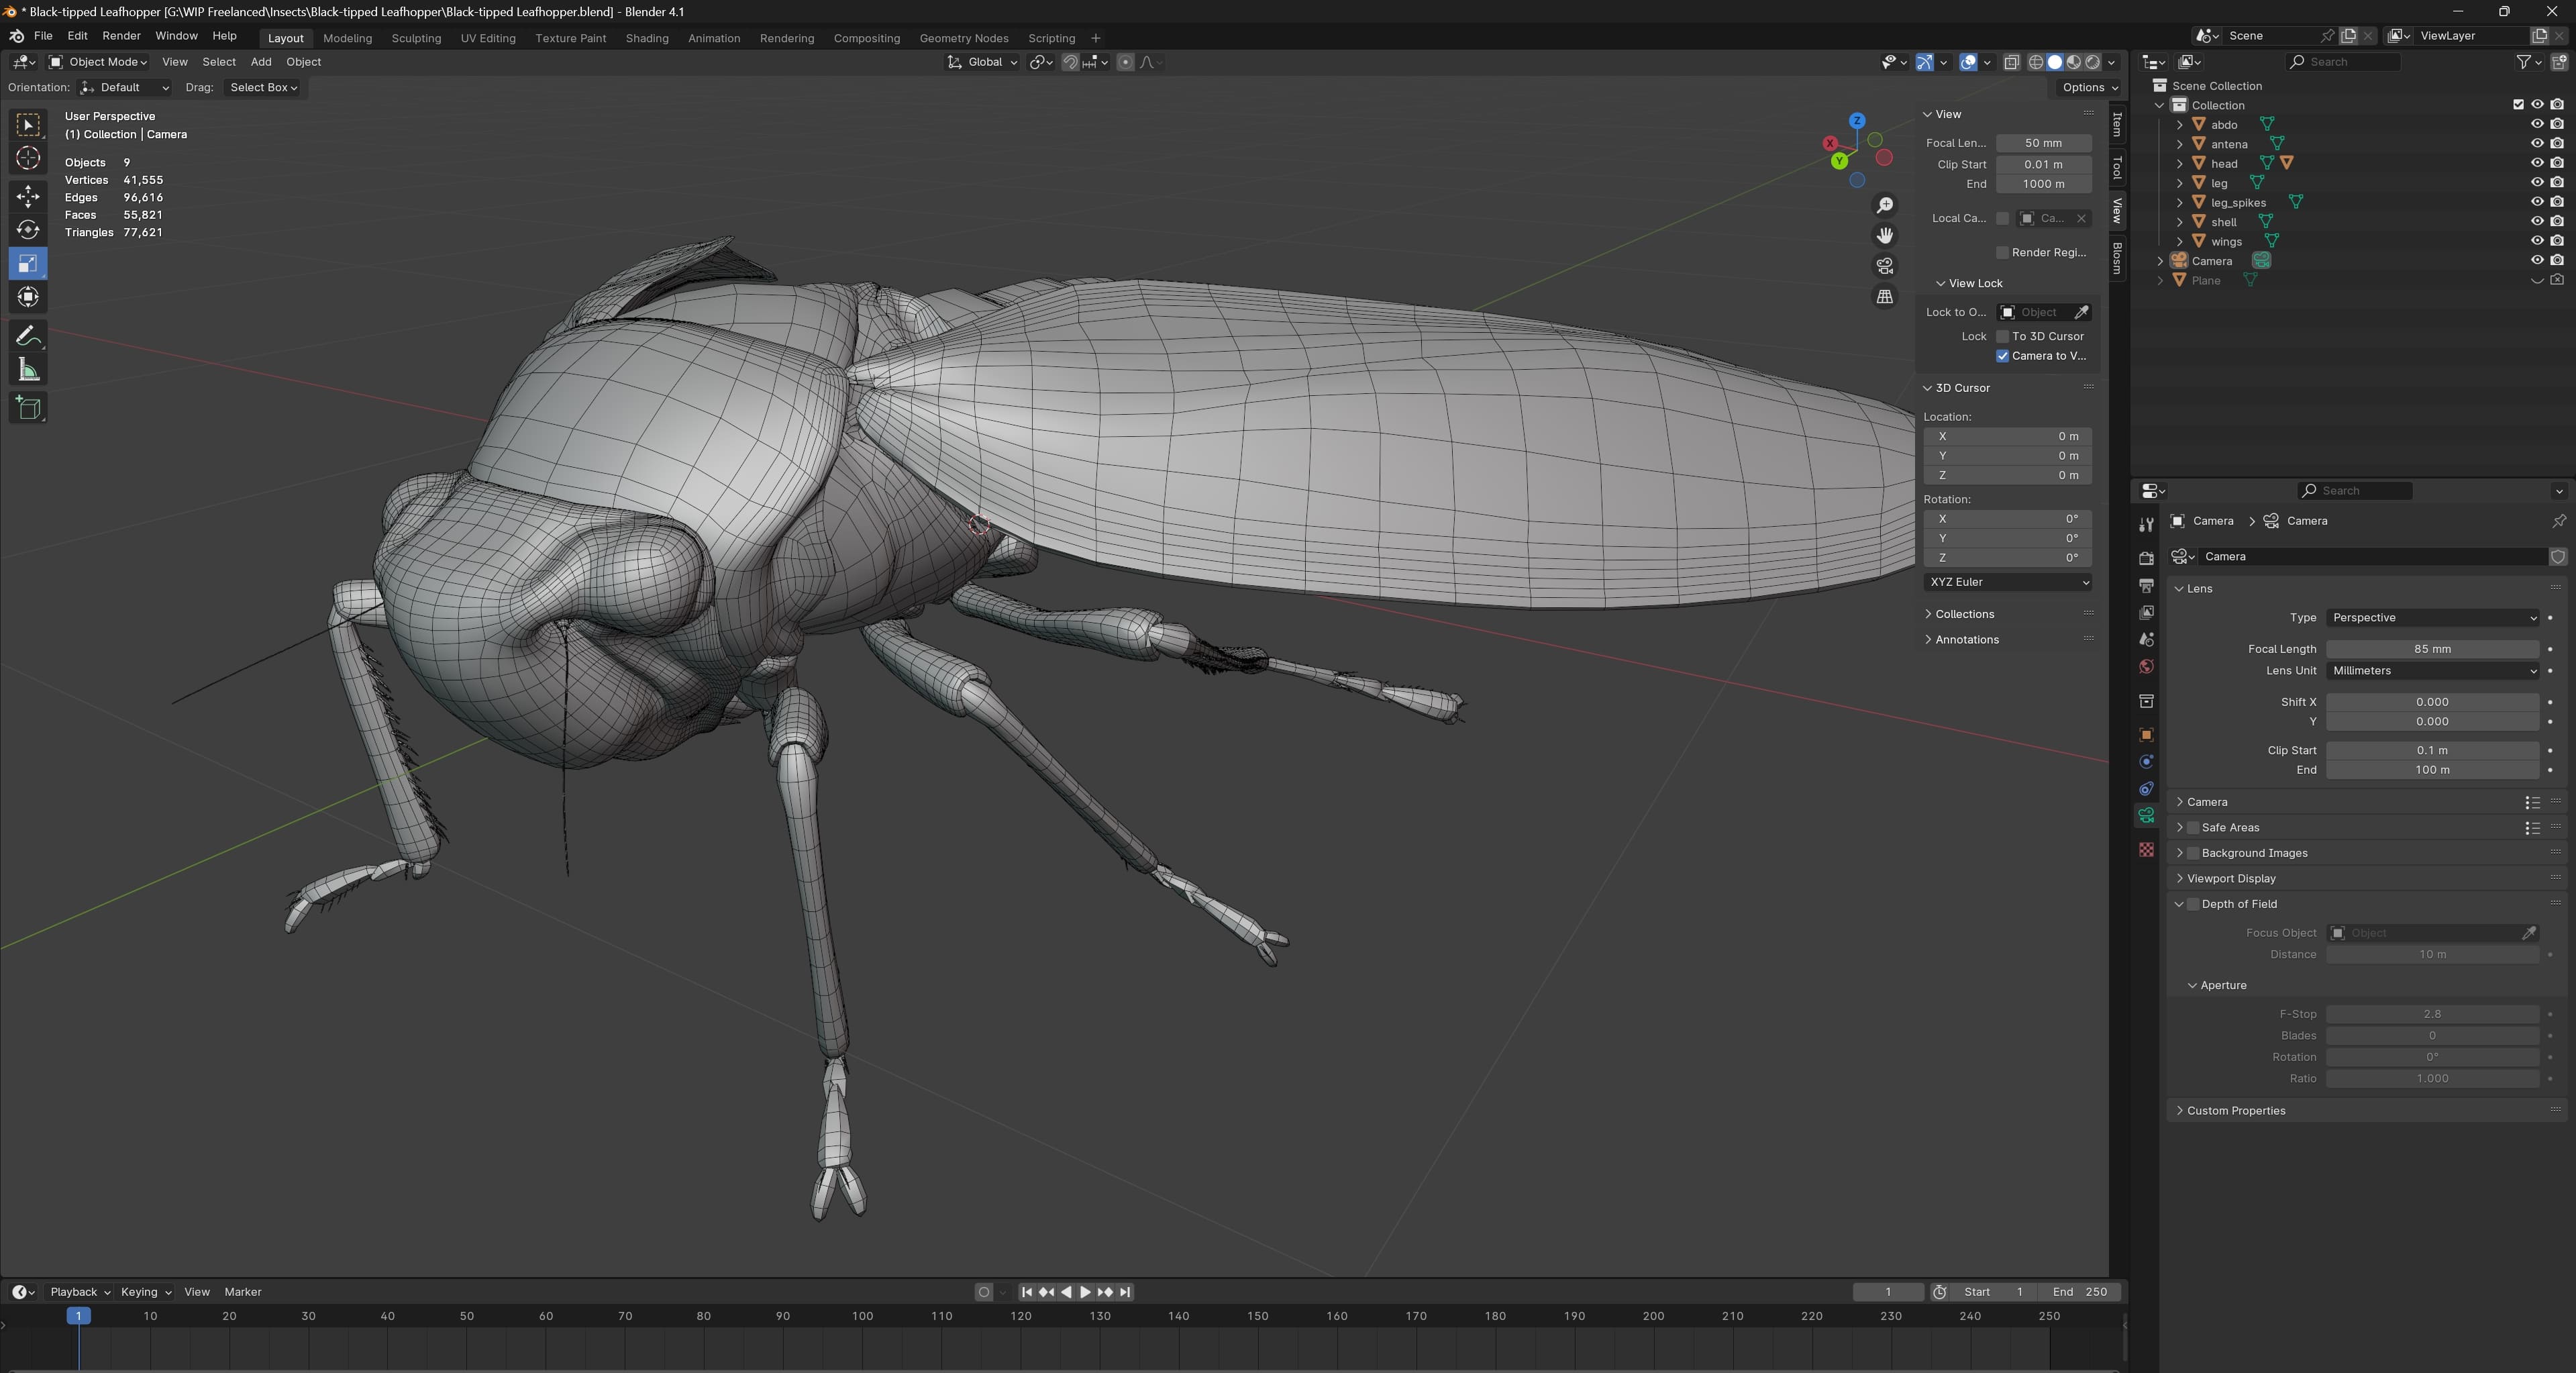Expand the Safe Areas panel
2576x1373 pixels.
click(x=2180, y=827)
